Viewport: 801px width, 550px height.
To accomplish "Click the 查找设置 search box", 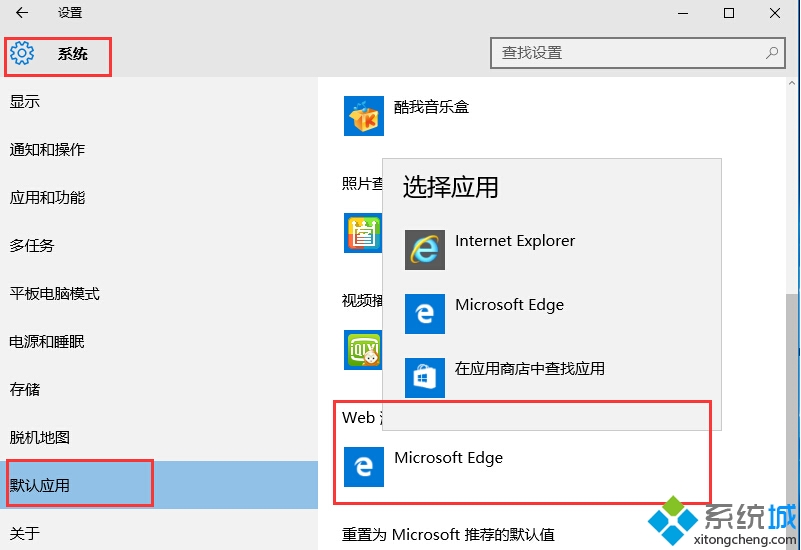I will (638, 53).
